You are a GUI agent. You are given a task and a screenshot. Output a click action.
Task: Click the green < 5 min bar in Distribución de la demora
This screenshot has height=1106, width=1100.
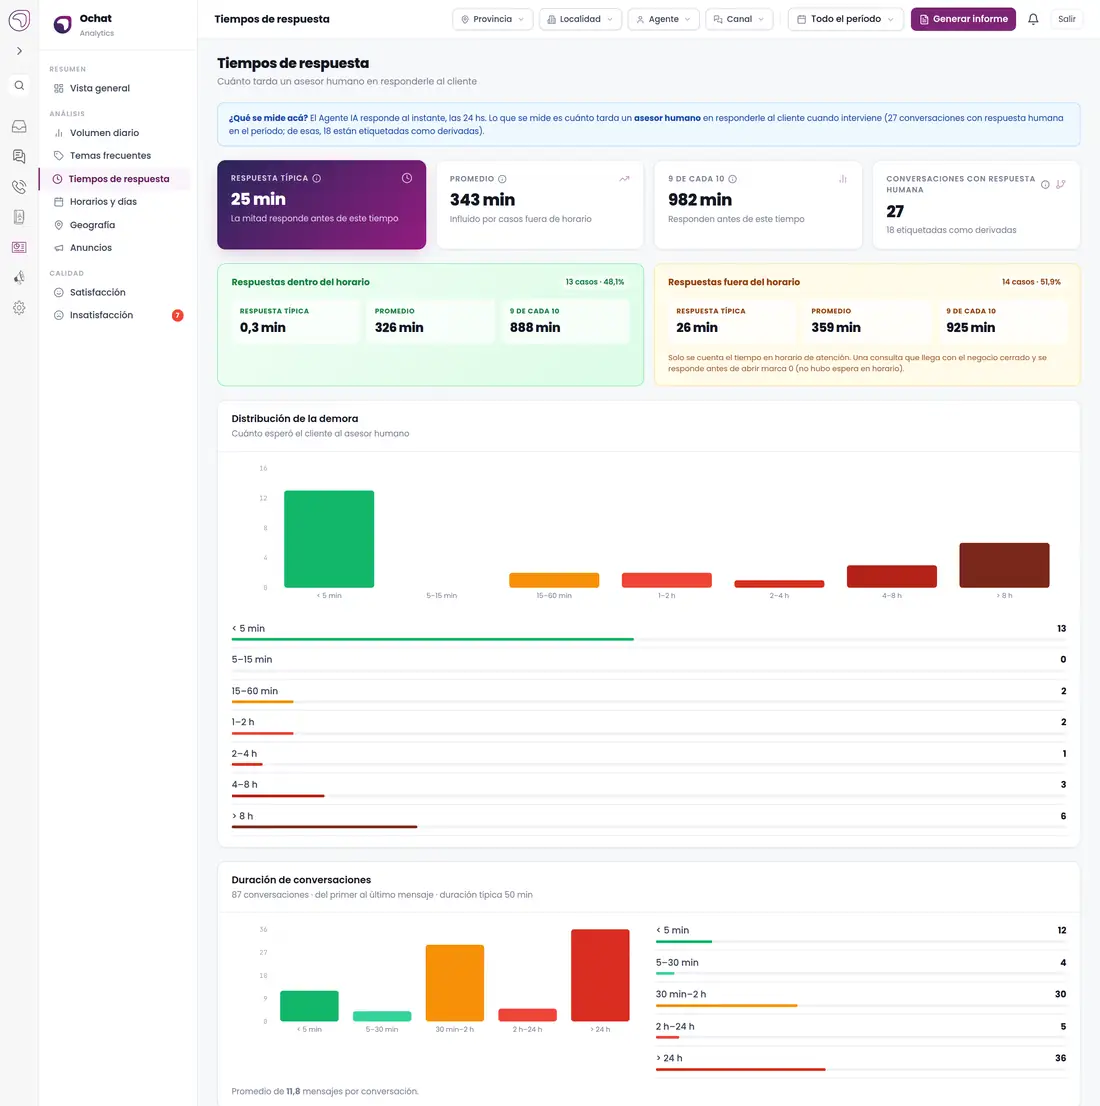click(329, 539)
